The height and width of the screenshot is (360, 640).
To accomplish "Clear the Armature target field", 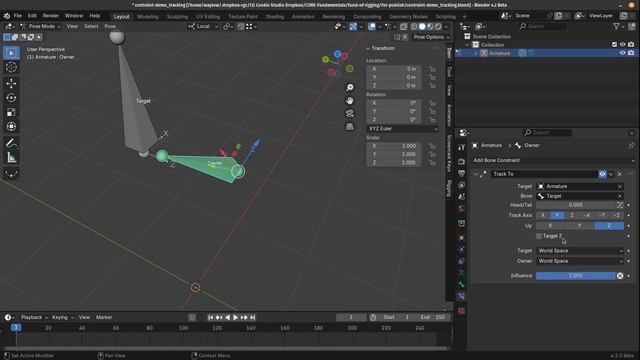I will (620, 187).
